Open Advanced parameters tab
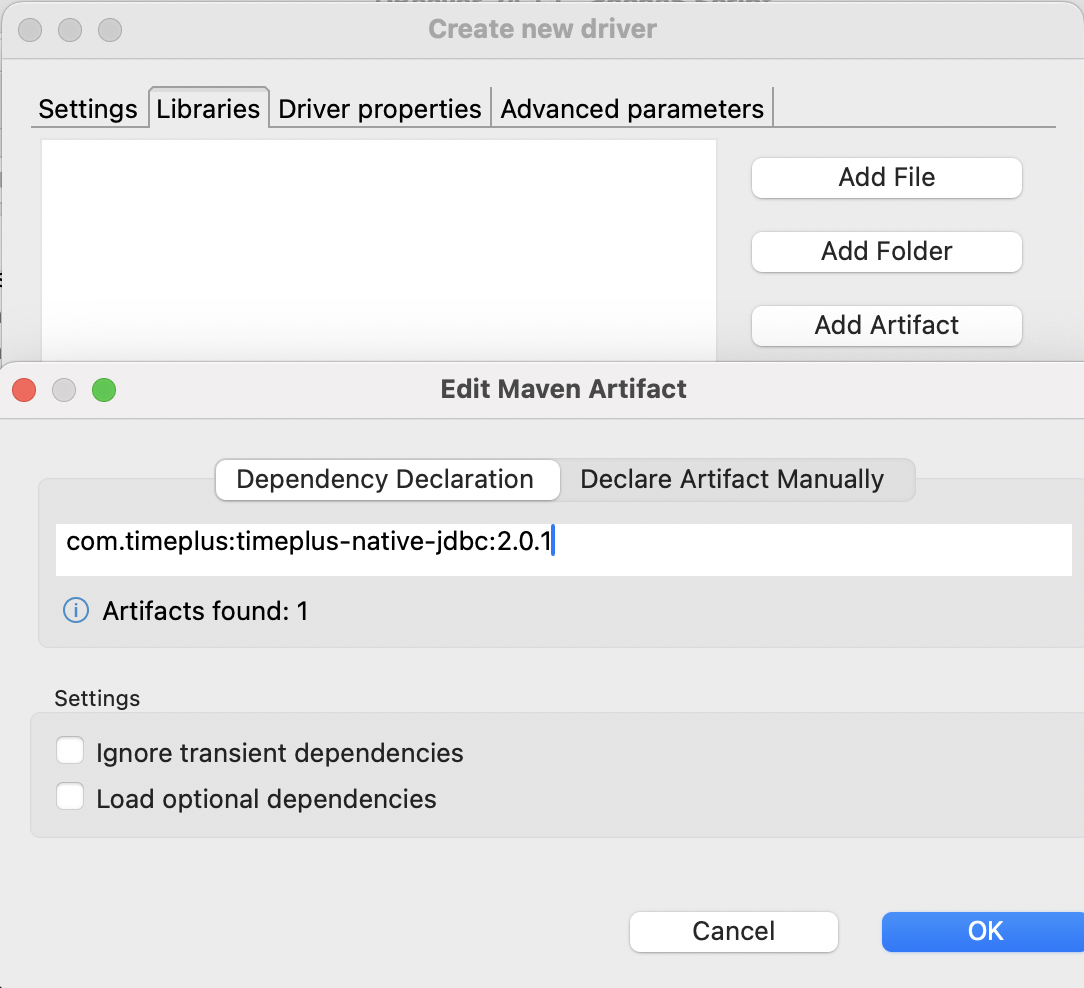The width and height of the screenshot is (1084, 988). pos(632,109)
